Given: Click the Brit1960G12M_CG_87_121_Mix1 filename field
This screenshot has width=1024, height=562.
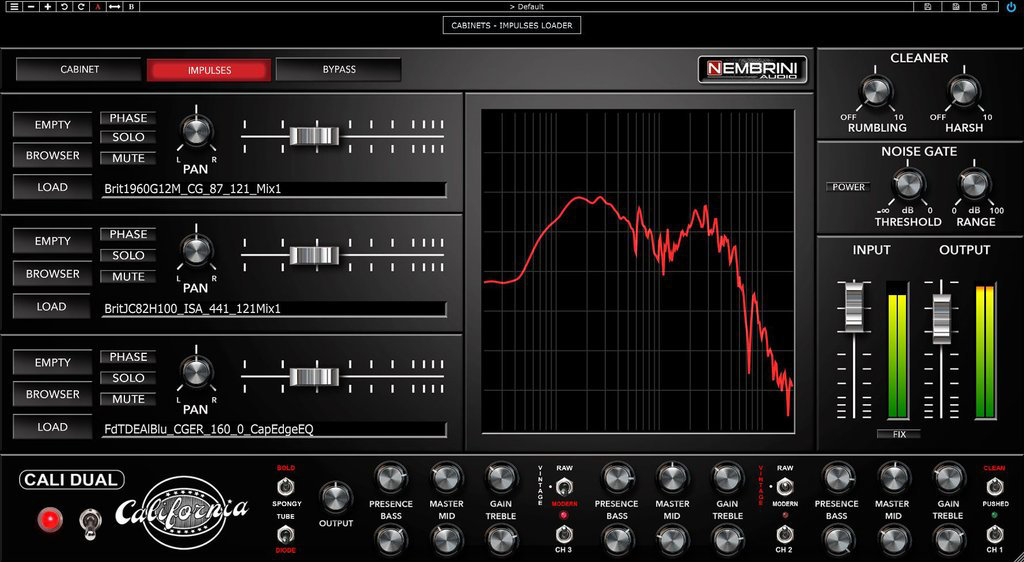Looking at the screenshot, I should click(274, 189).
